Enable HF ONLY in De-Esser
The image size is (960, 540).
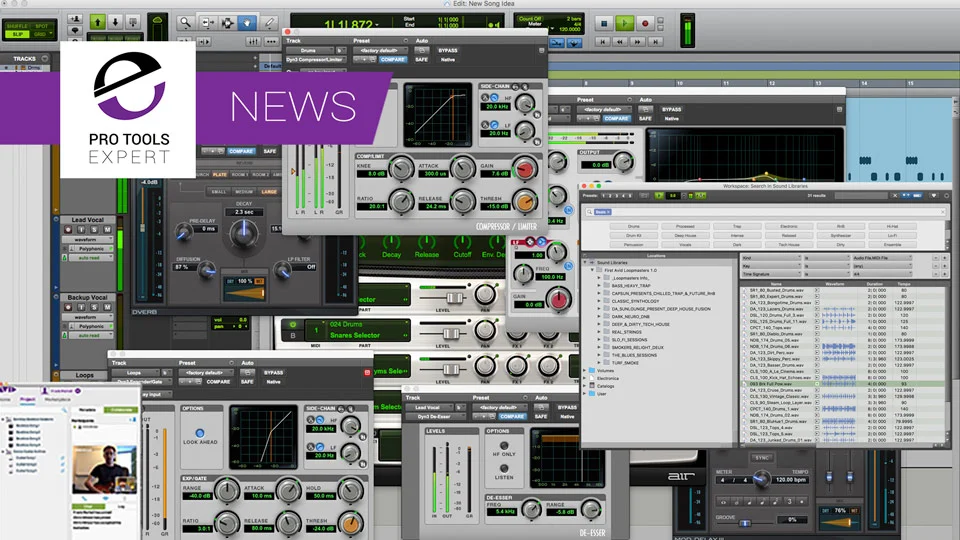pos(504,446)
